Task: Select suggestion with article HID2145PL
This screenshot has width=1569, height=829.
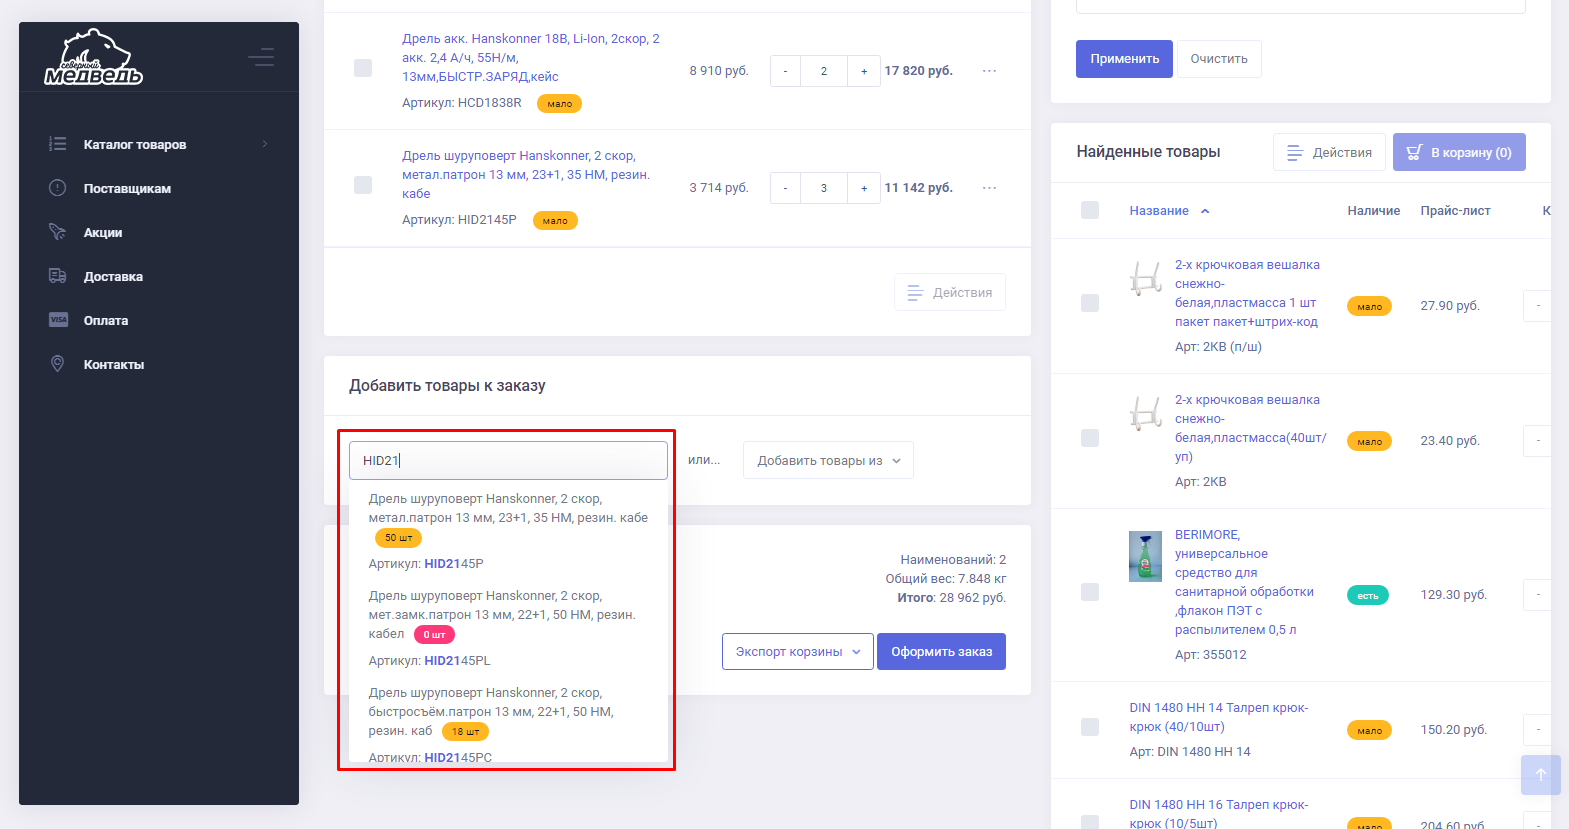Action: point(508,628)
